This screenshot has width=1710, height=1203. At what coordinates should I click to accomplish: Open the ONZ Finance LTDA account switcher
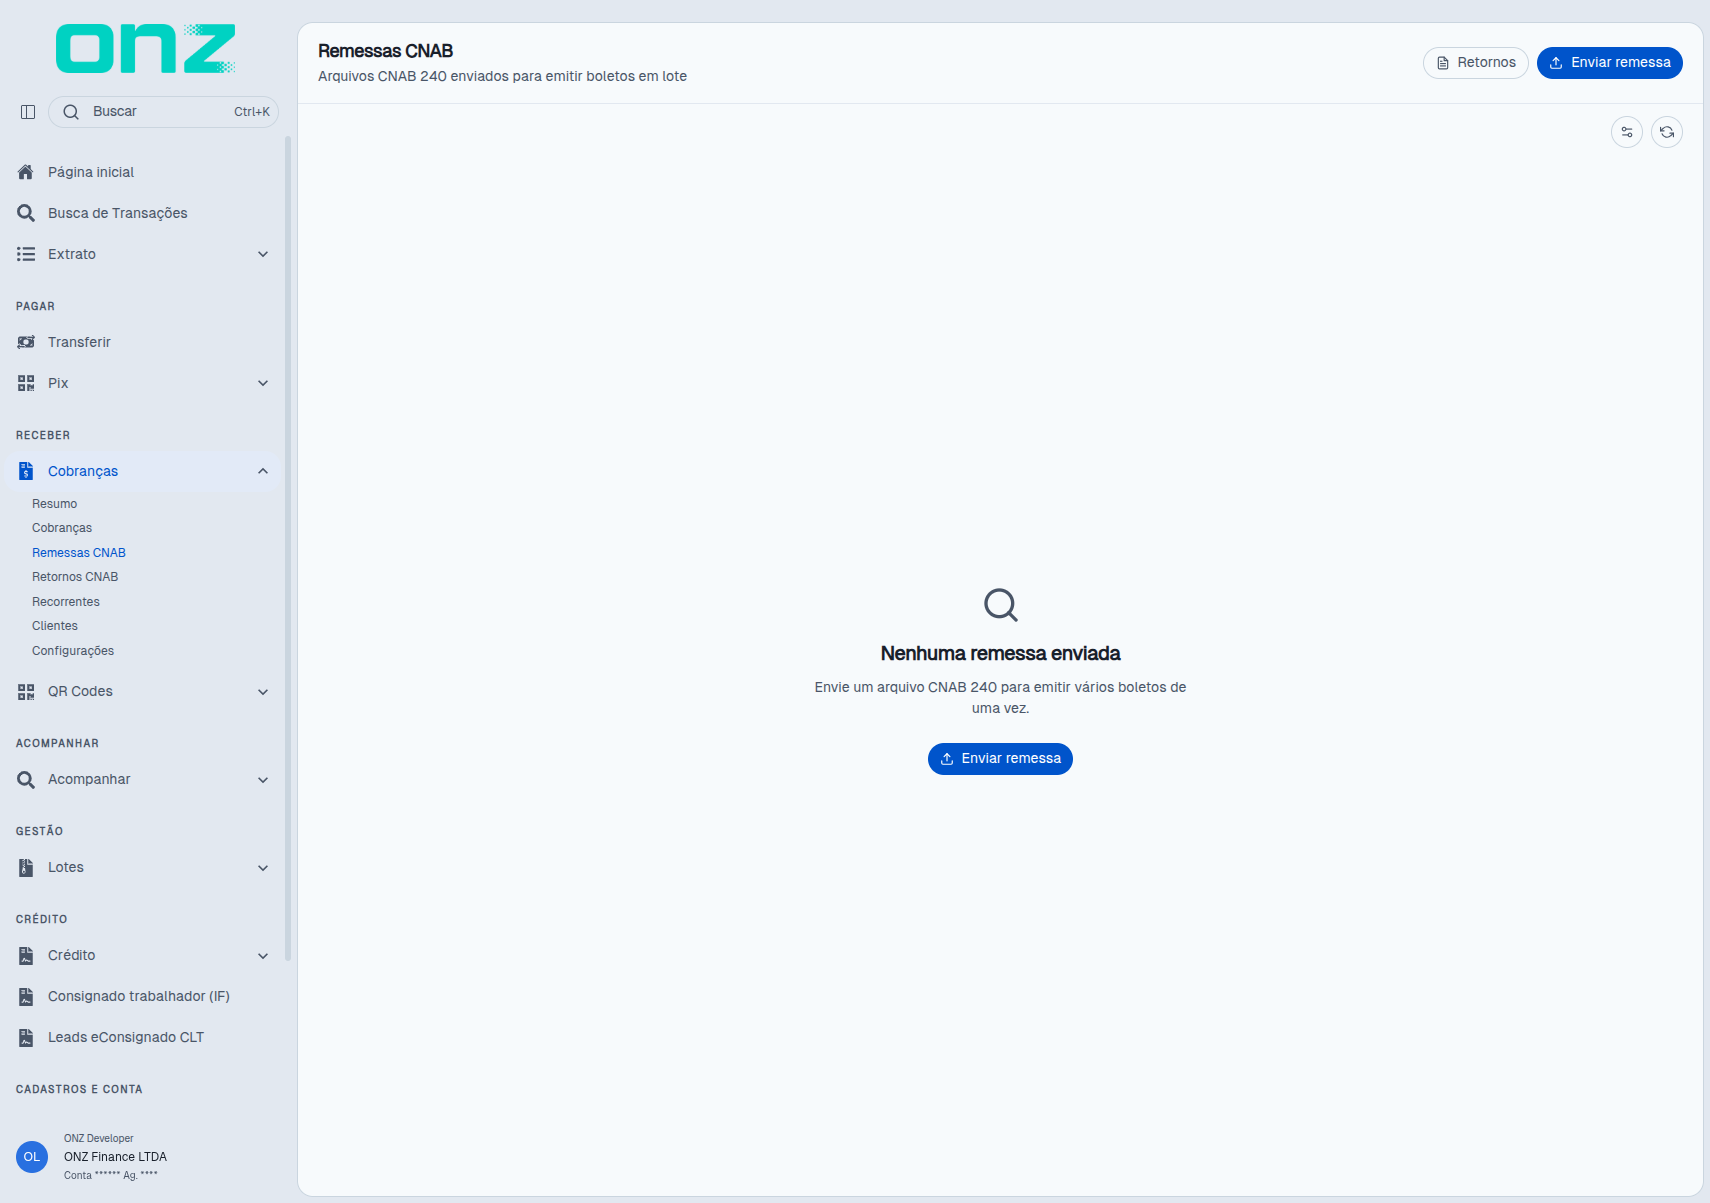click(x=142, y=1157)
